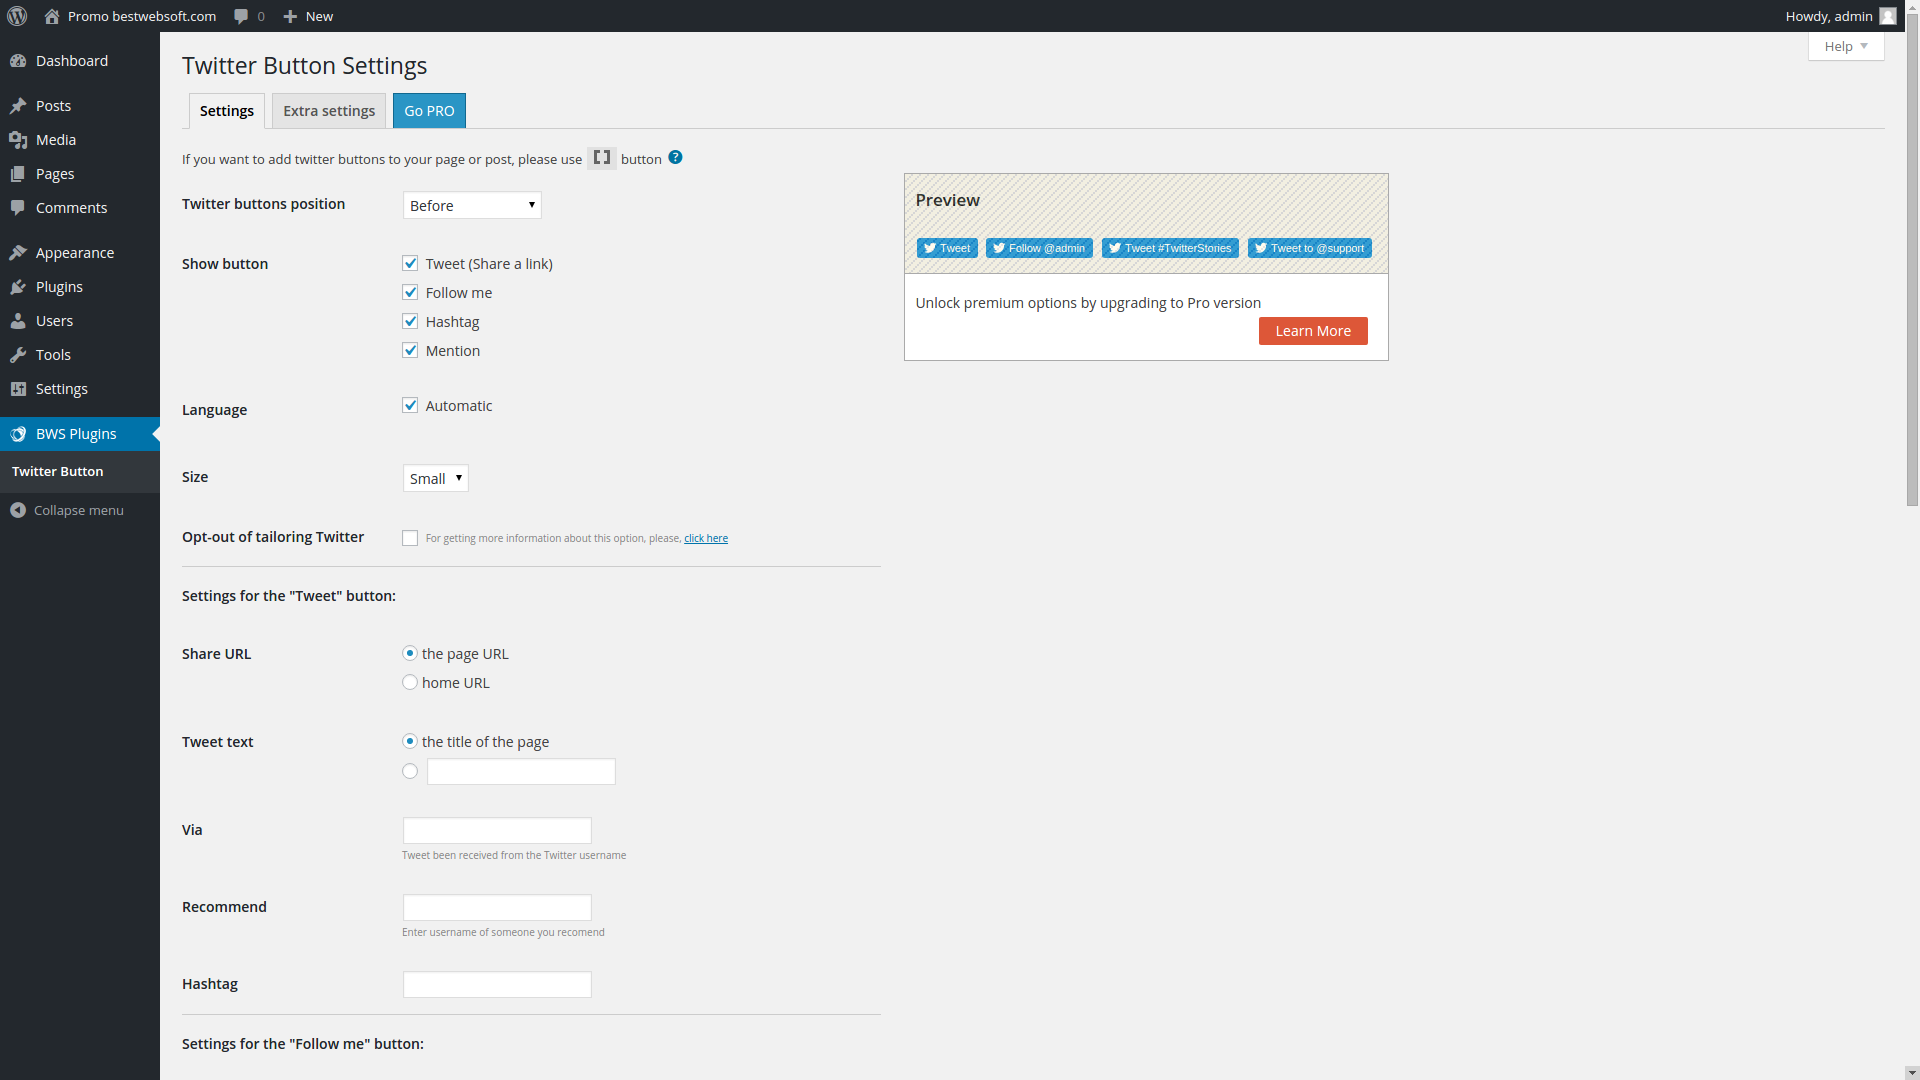Switch to the Extra settings tab
The height and width of the screenshot is (1080, 1920).
(329, 111)
